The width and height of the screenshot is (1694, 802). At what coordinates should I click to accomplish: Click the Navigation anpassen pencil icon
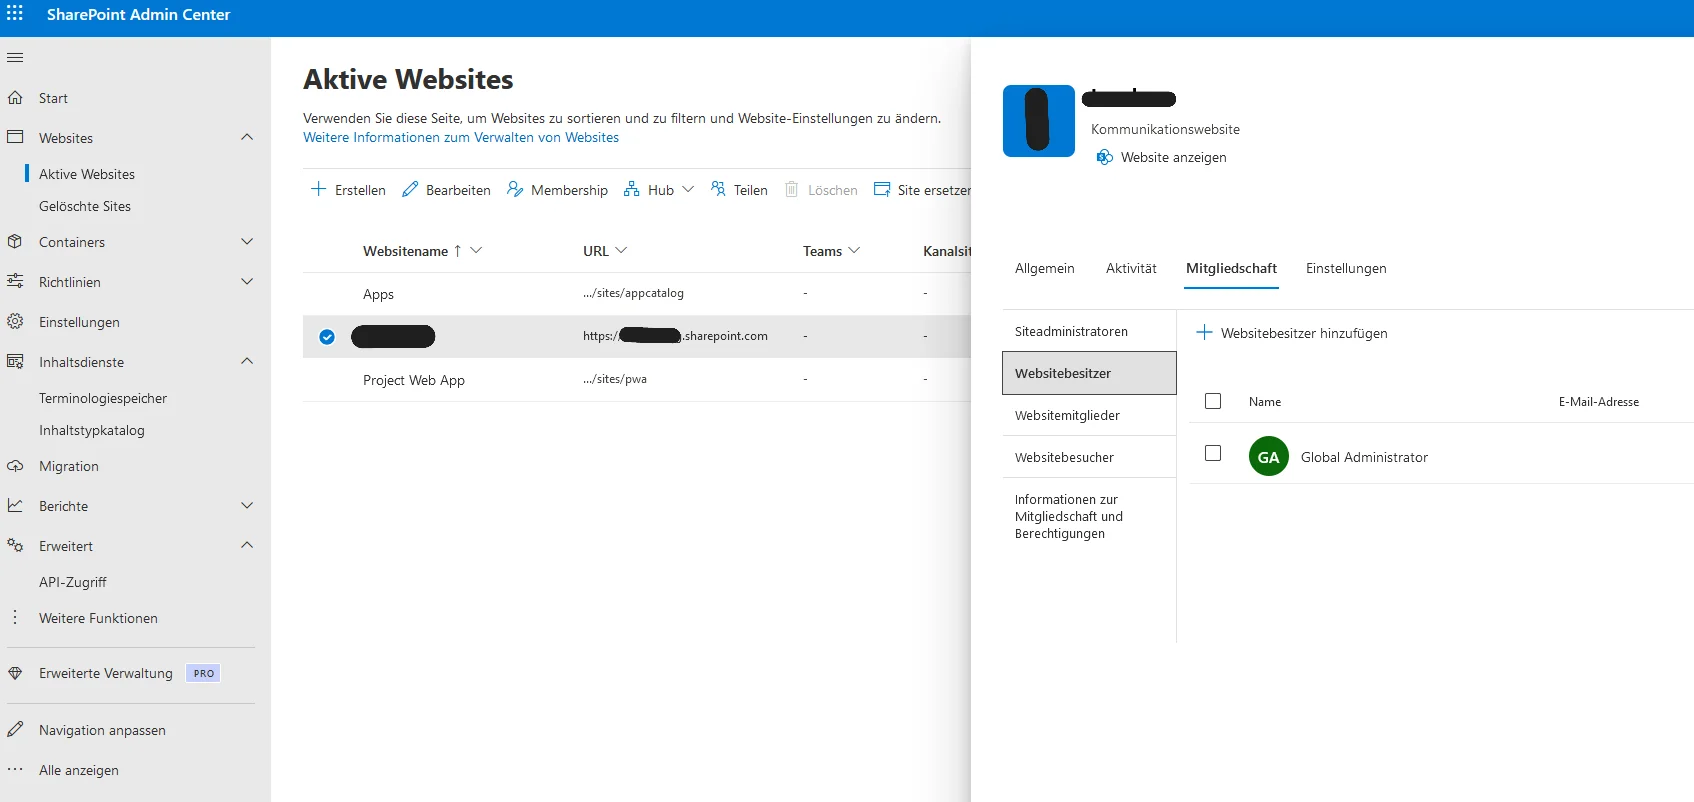click(15, 729)
